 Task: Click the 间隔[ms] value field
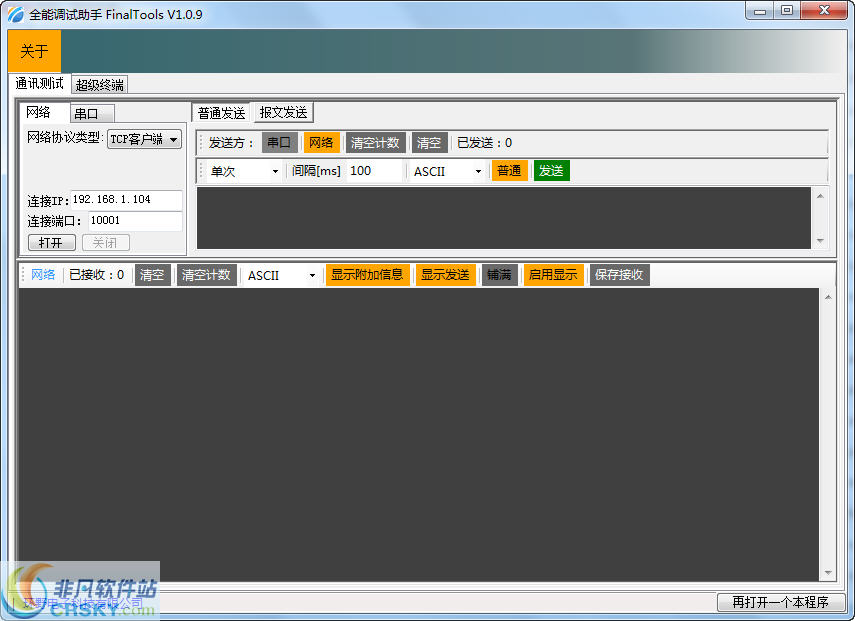click(x=375, y=171)
